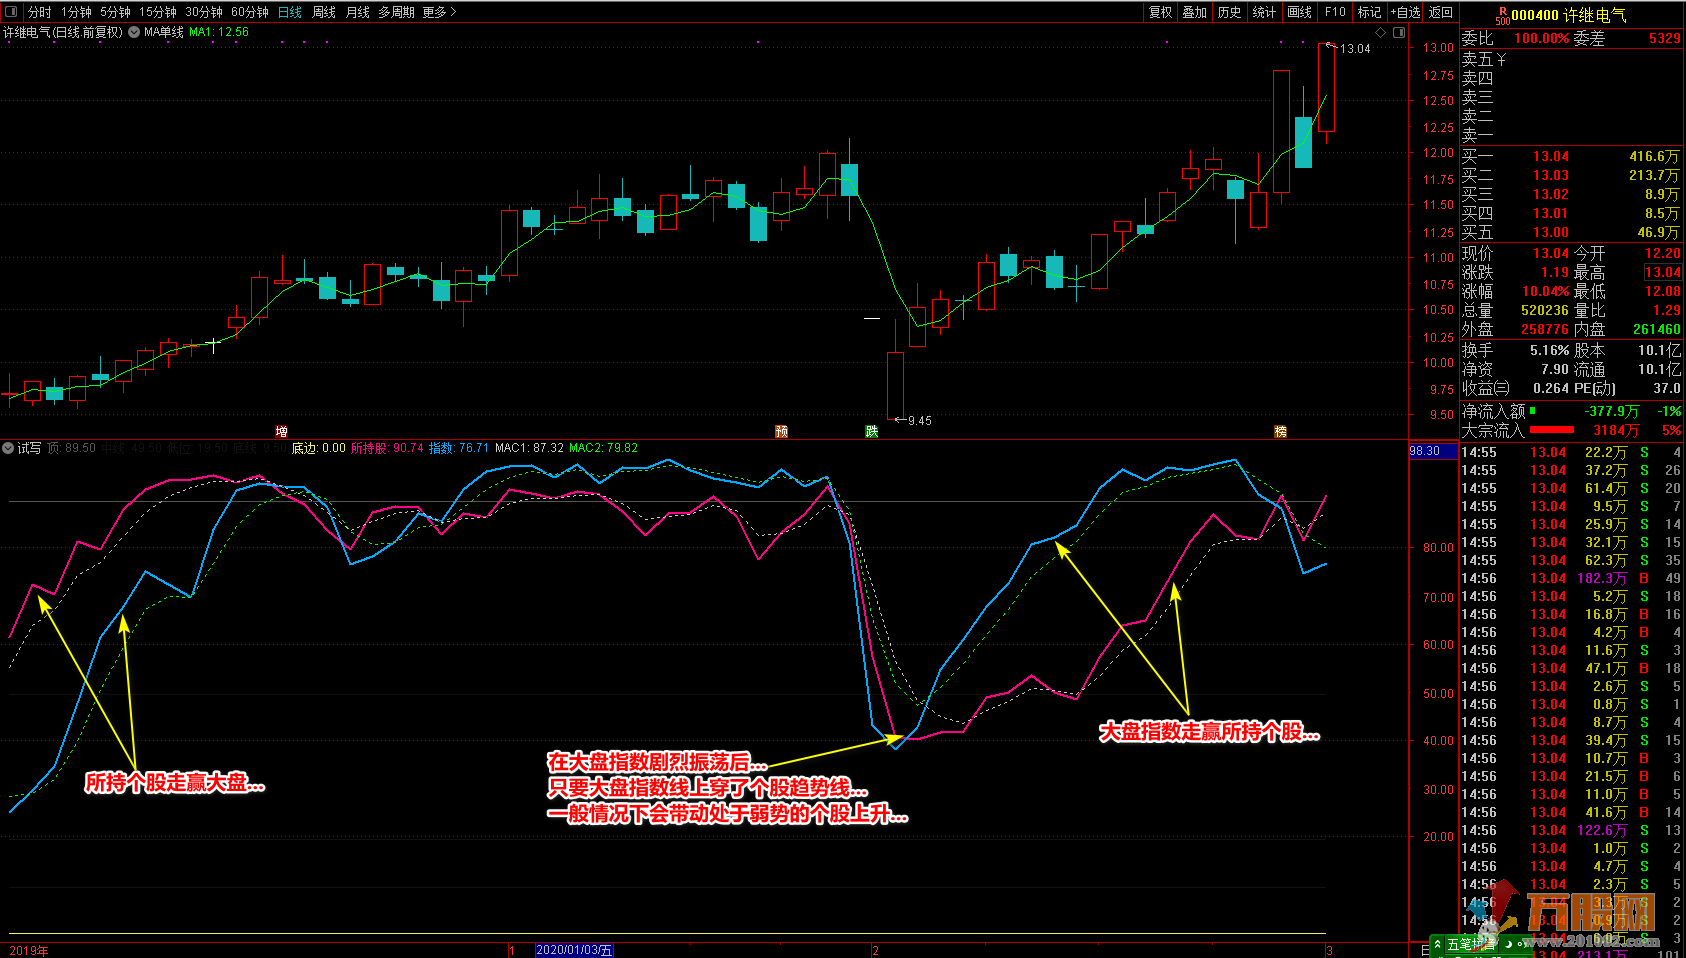Screen dimensions: 1686x958
Task: Expand the input method bar chevron
Action: pos(1438,944)
